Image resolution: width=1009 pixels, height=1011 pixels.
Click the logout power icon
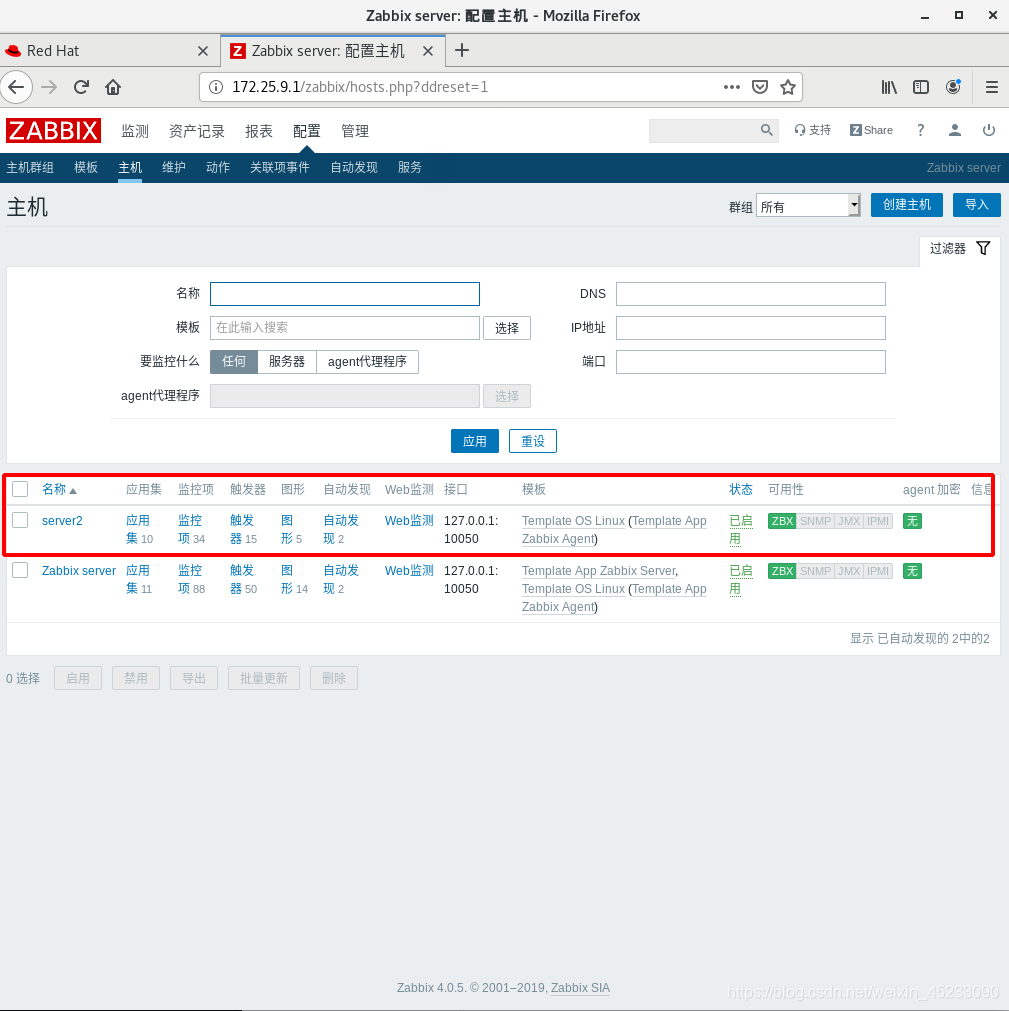click(x=988, y=130)
